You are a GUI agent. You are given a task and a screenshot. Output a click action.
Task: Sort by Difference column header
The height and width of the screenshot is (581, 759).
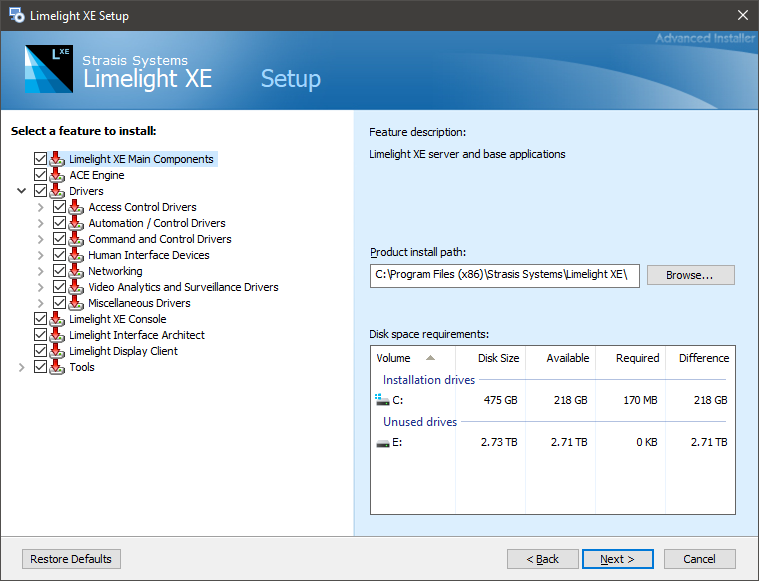[x=700, y=358]
